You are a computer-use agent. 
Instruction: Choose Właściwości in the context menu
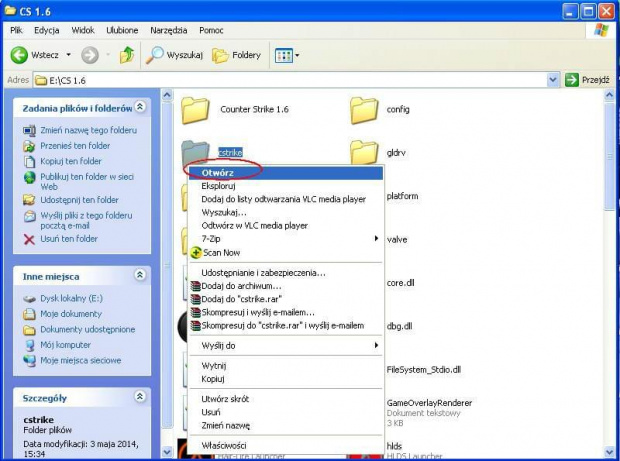pos(285,446)
